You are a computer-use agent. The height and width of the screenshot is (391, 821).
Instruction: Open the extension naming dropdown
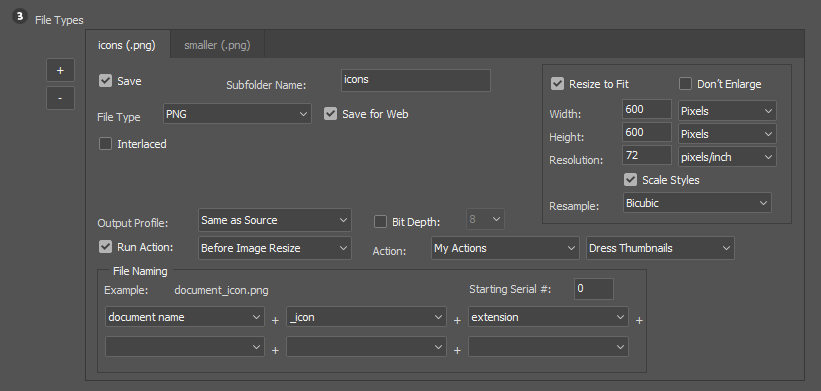tap(548, 317)
